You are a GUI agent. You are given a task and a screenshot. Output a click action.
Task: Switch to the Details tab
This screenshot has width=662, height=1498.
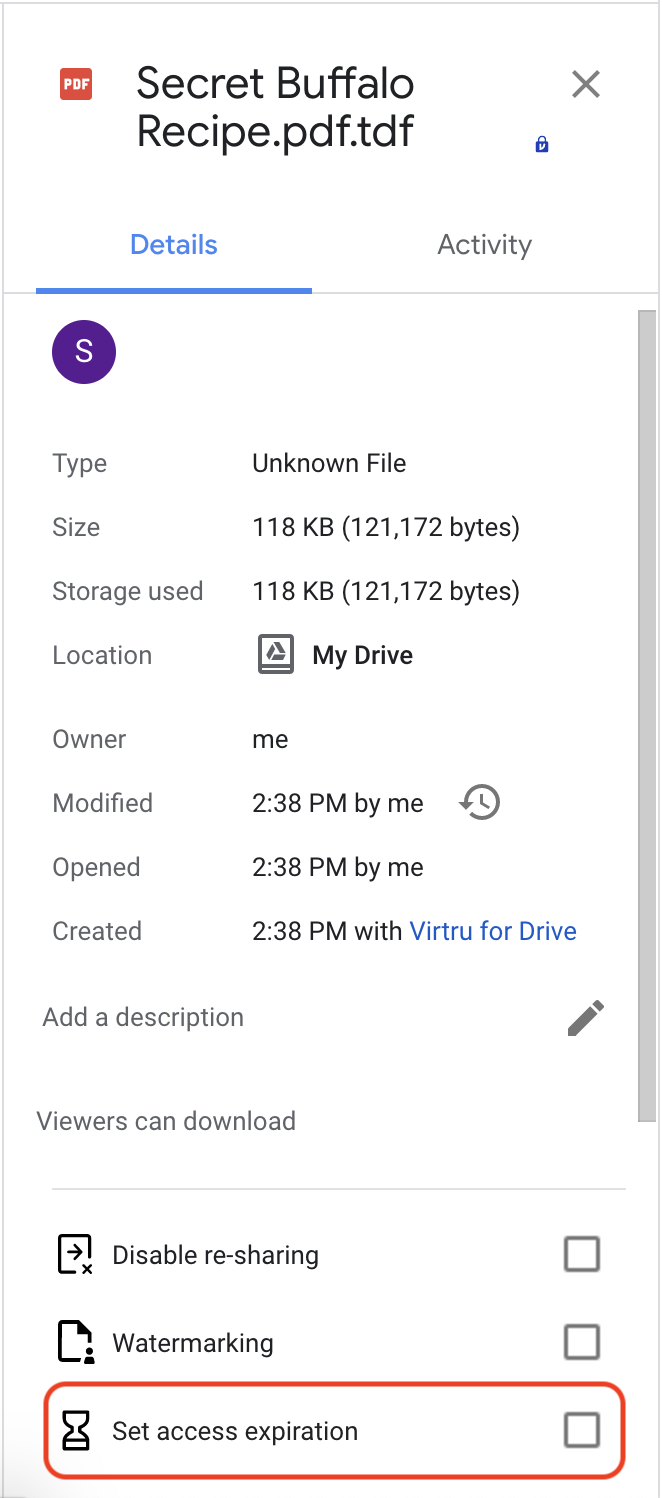coord(174,245)
